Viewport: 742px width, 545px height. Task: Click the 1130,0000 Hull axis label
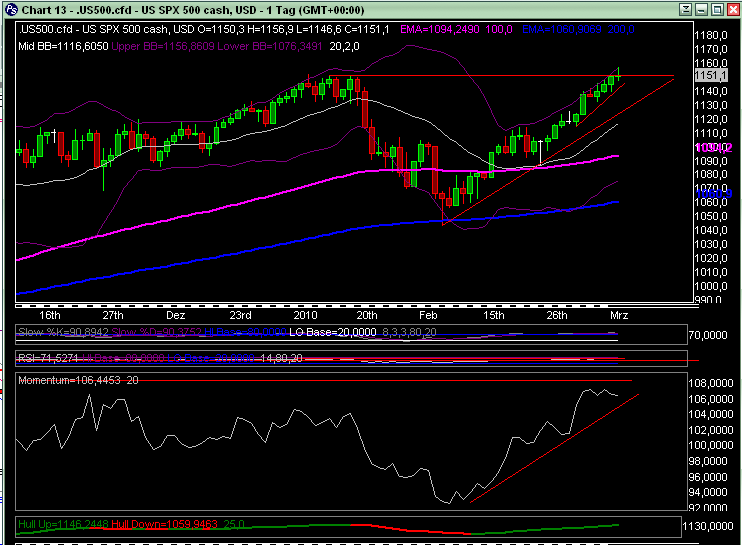coord(707,526)
